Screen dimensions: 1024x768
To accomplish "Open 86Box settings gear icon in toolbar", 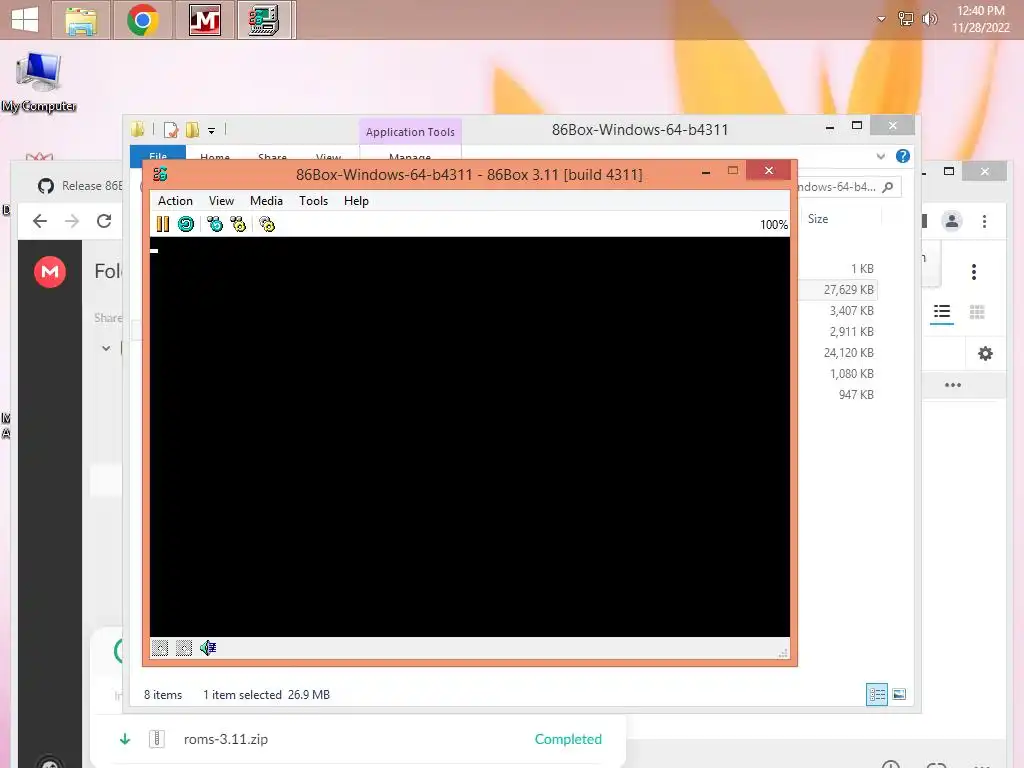I will (x=267, y=225).
